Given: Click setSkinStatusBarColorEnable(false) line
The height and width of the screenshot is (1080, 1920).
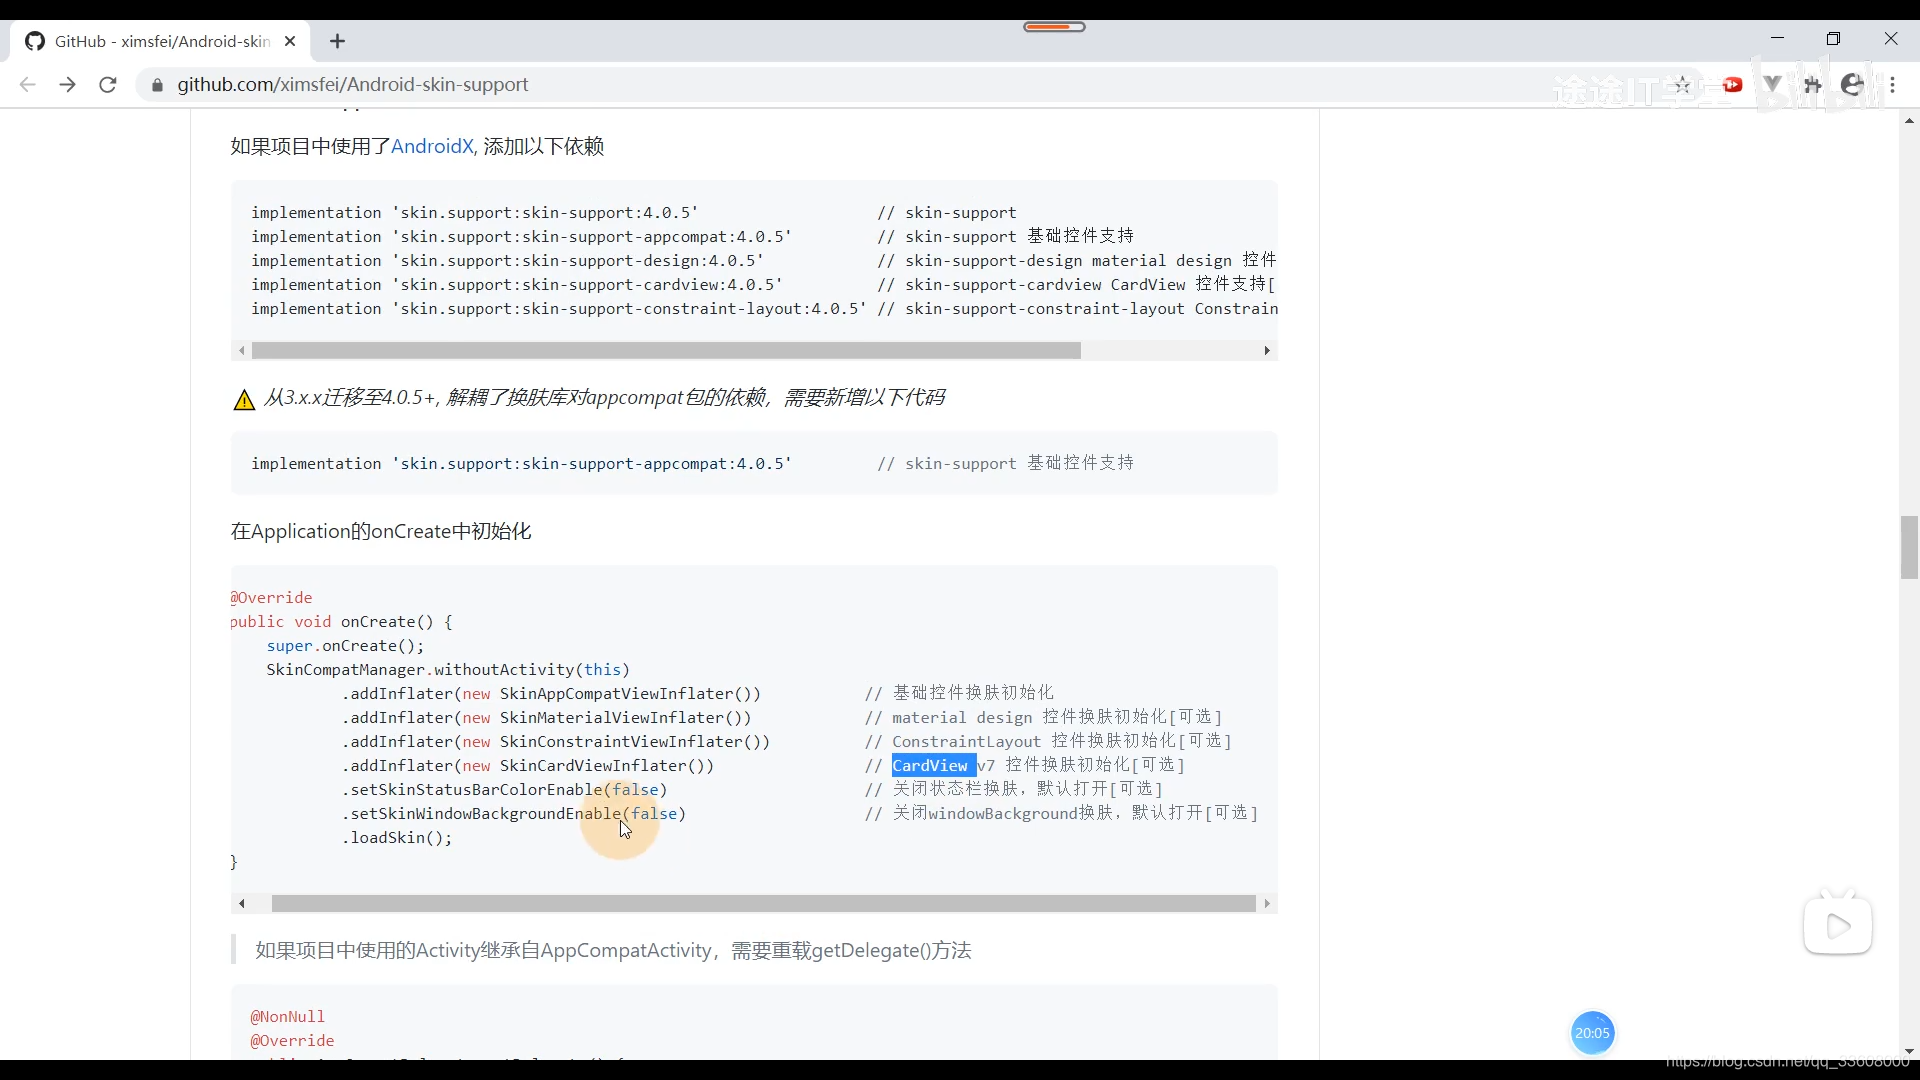Looking at the screenshot, I should (x=504, y=790).
